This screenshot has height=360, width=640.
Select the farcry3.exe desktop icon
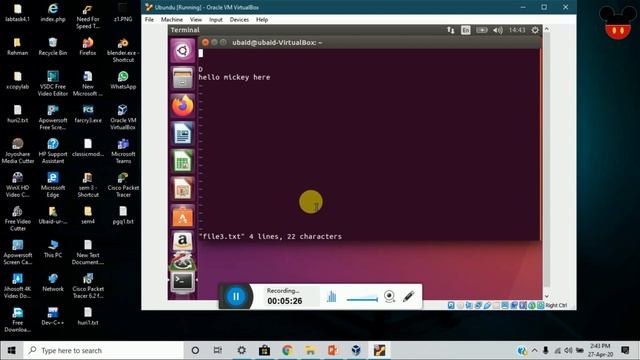click(88, 114)
